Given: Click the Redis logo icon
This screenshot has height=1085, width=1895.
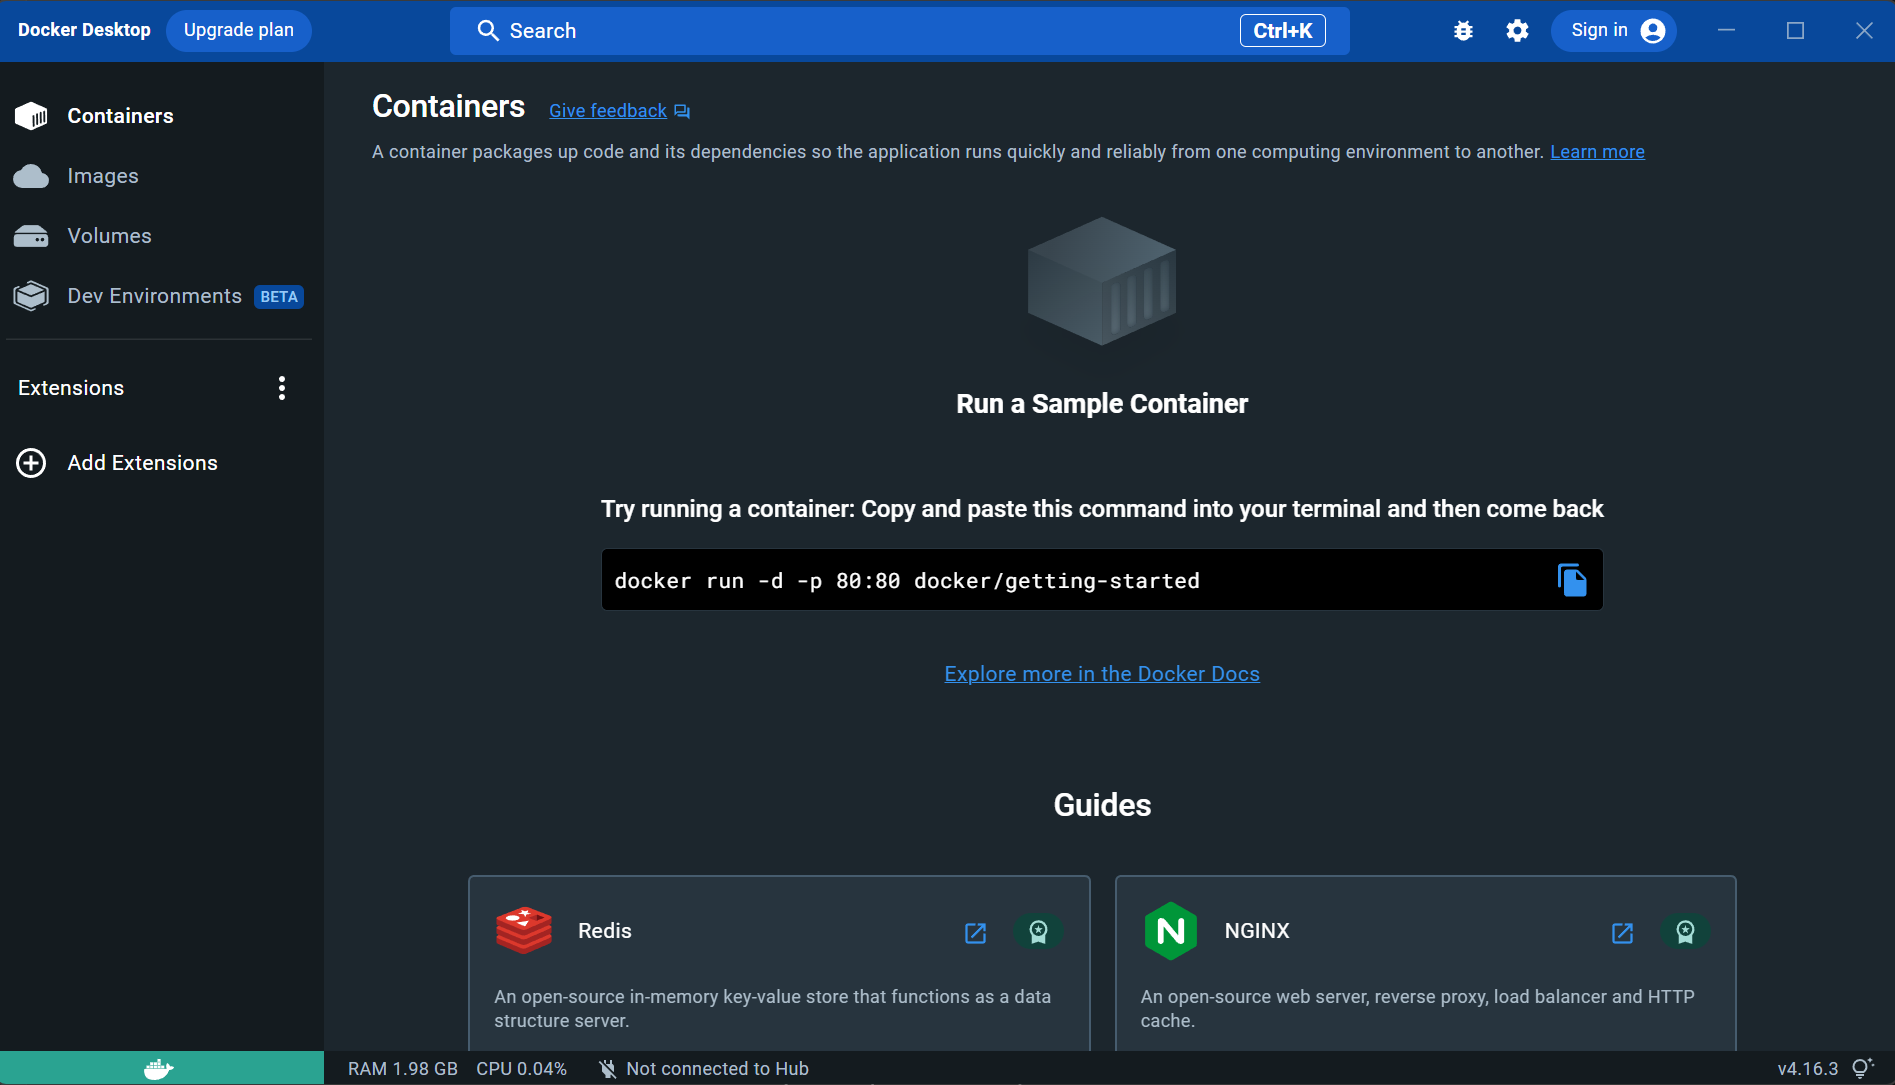Looking at the screenshot, I should pos(524,931).
